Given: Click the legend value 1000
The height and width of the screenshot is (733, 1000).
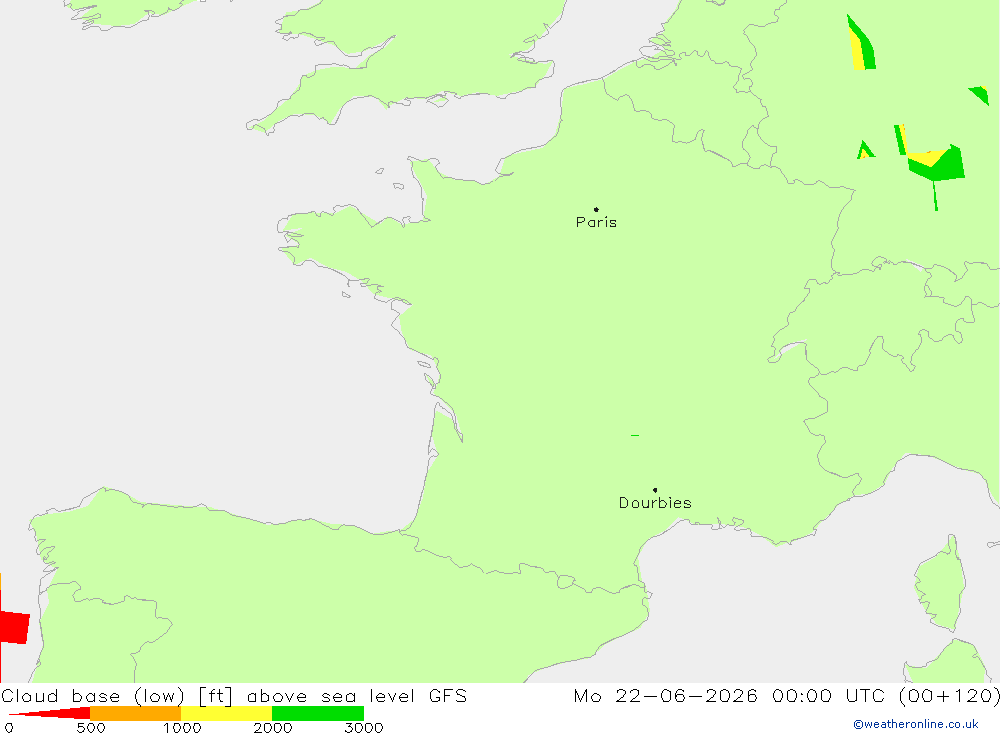Looking at the screenshot, I should pyautogui.click(x=182, y=727).
